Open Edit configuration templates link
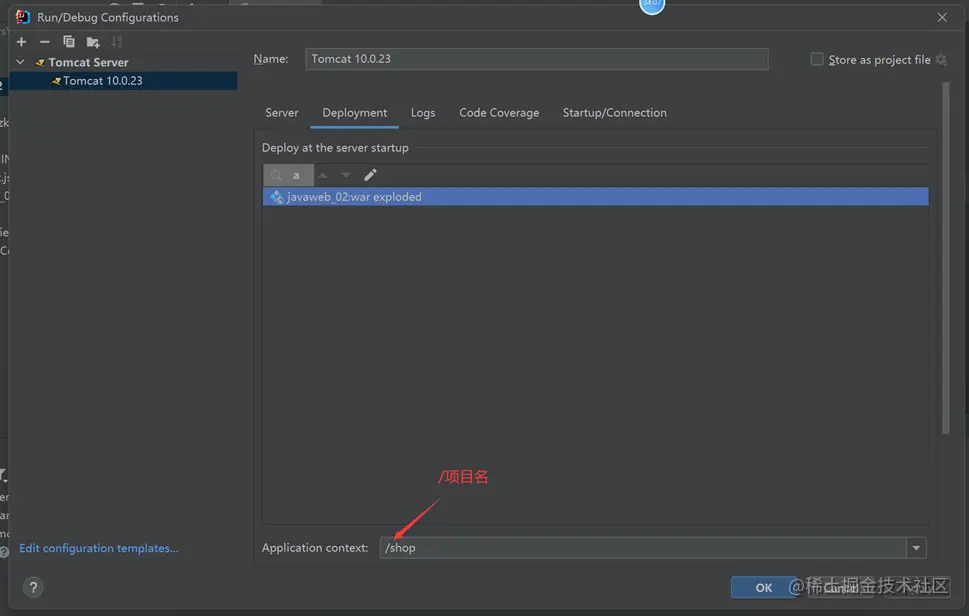The image size is (969, 616). 99,548
